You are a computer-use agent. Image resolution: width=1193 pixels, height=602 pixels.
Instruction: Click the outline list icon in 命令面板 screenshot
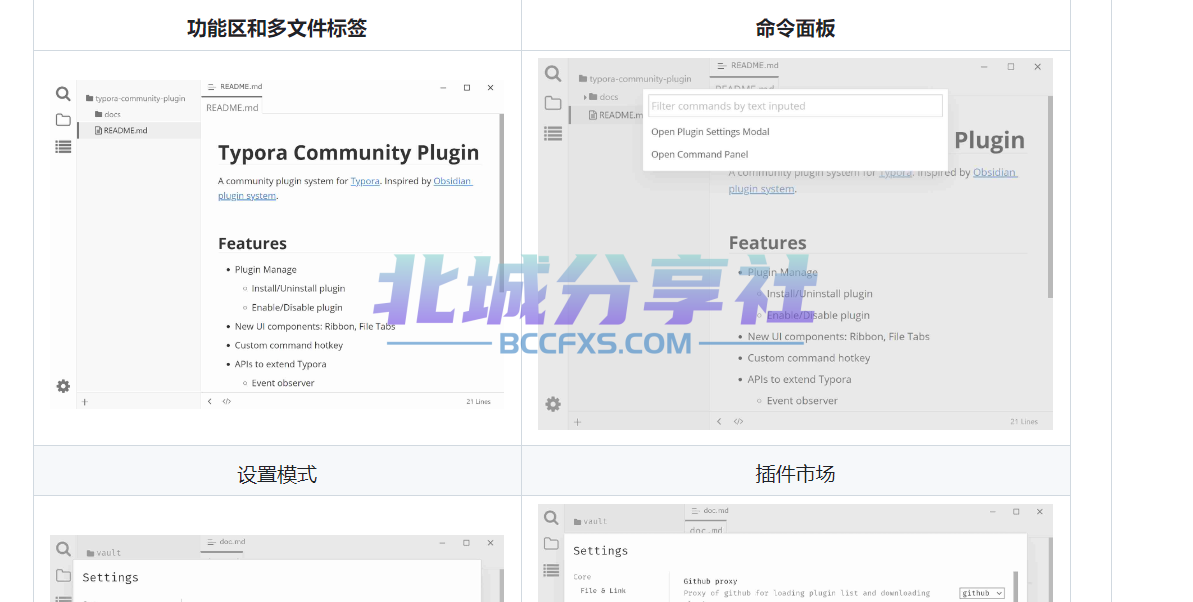(553, 134)
